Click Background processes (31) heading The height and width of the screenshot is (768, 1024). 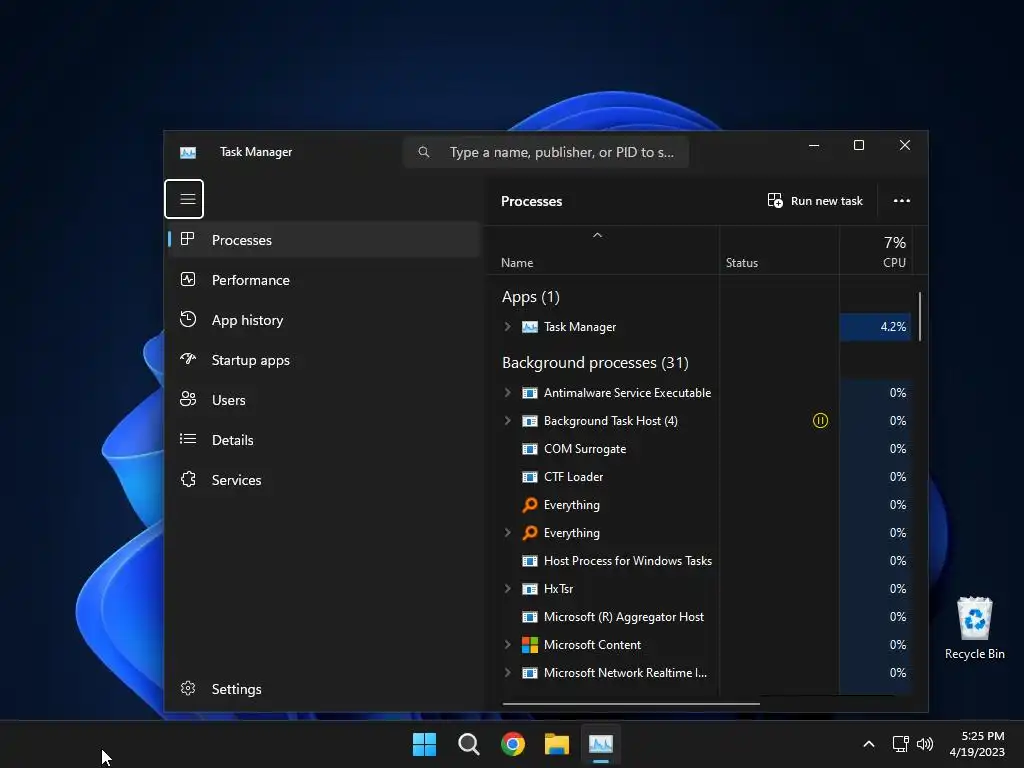(x=595, y=362)
